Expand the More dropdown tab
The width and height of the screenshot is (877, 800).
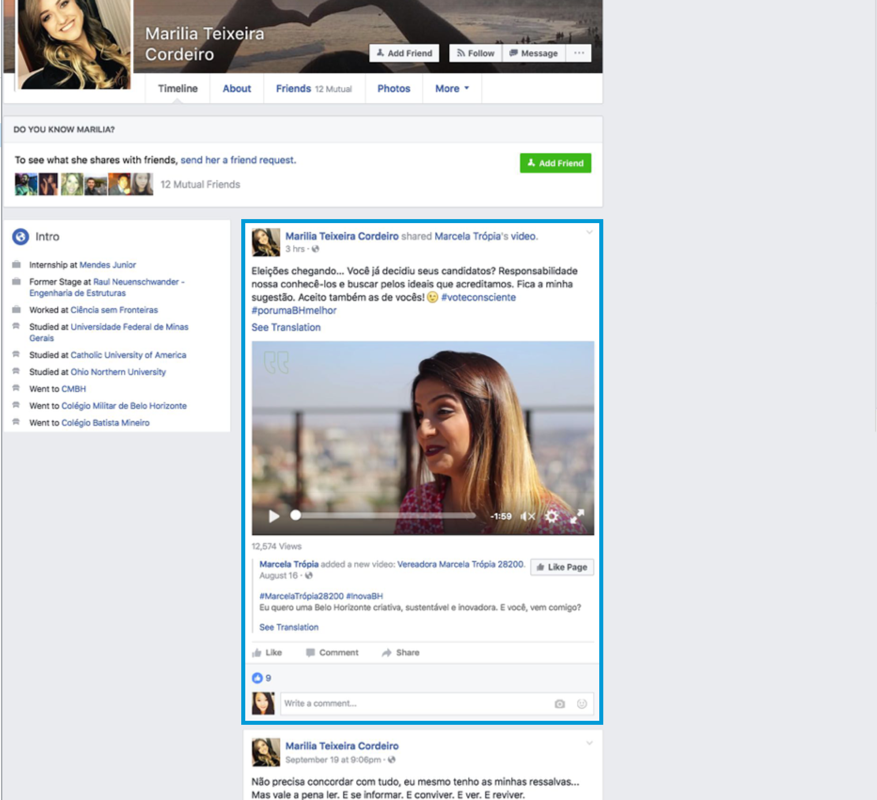point(452,88)
